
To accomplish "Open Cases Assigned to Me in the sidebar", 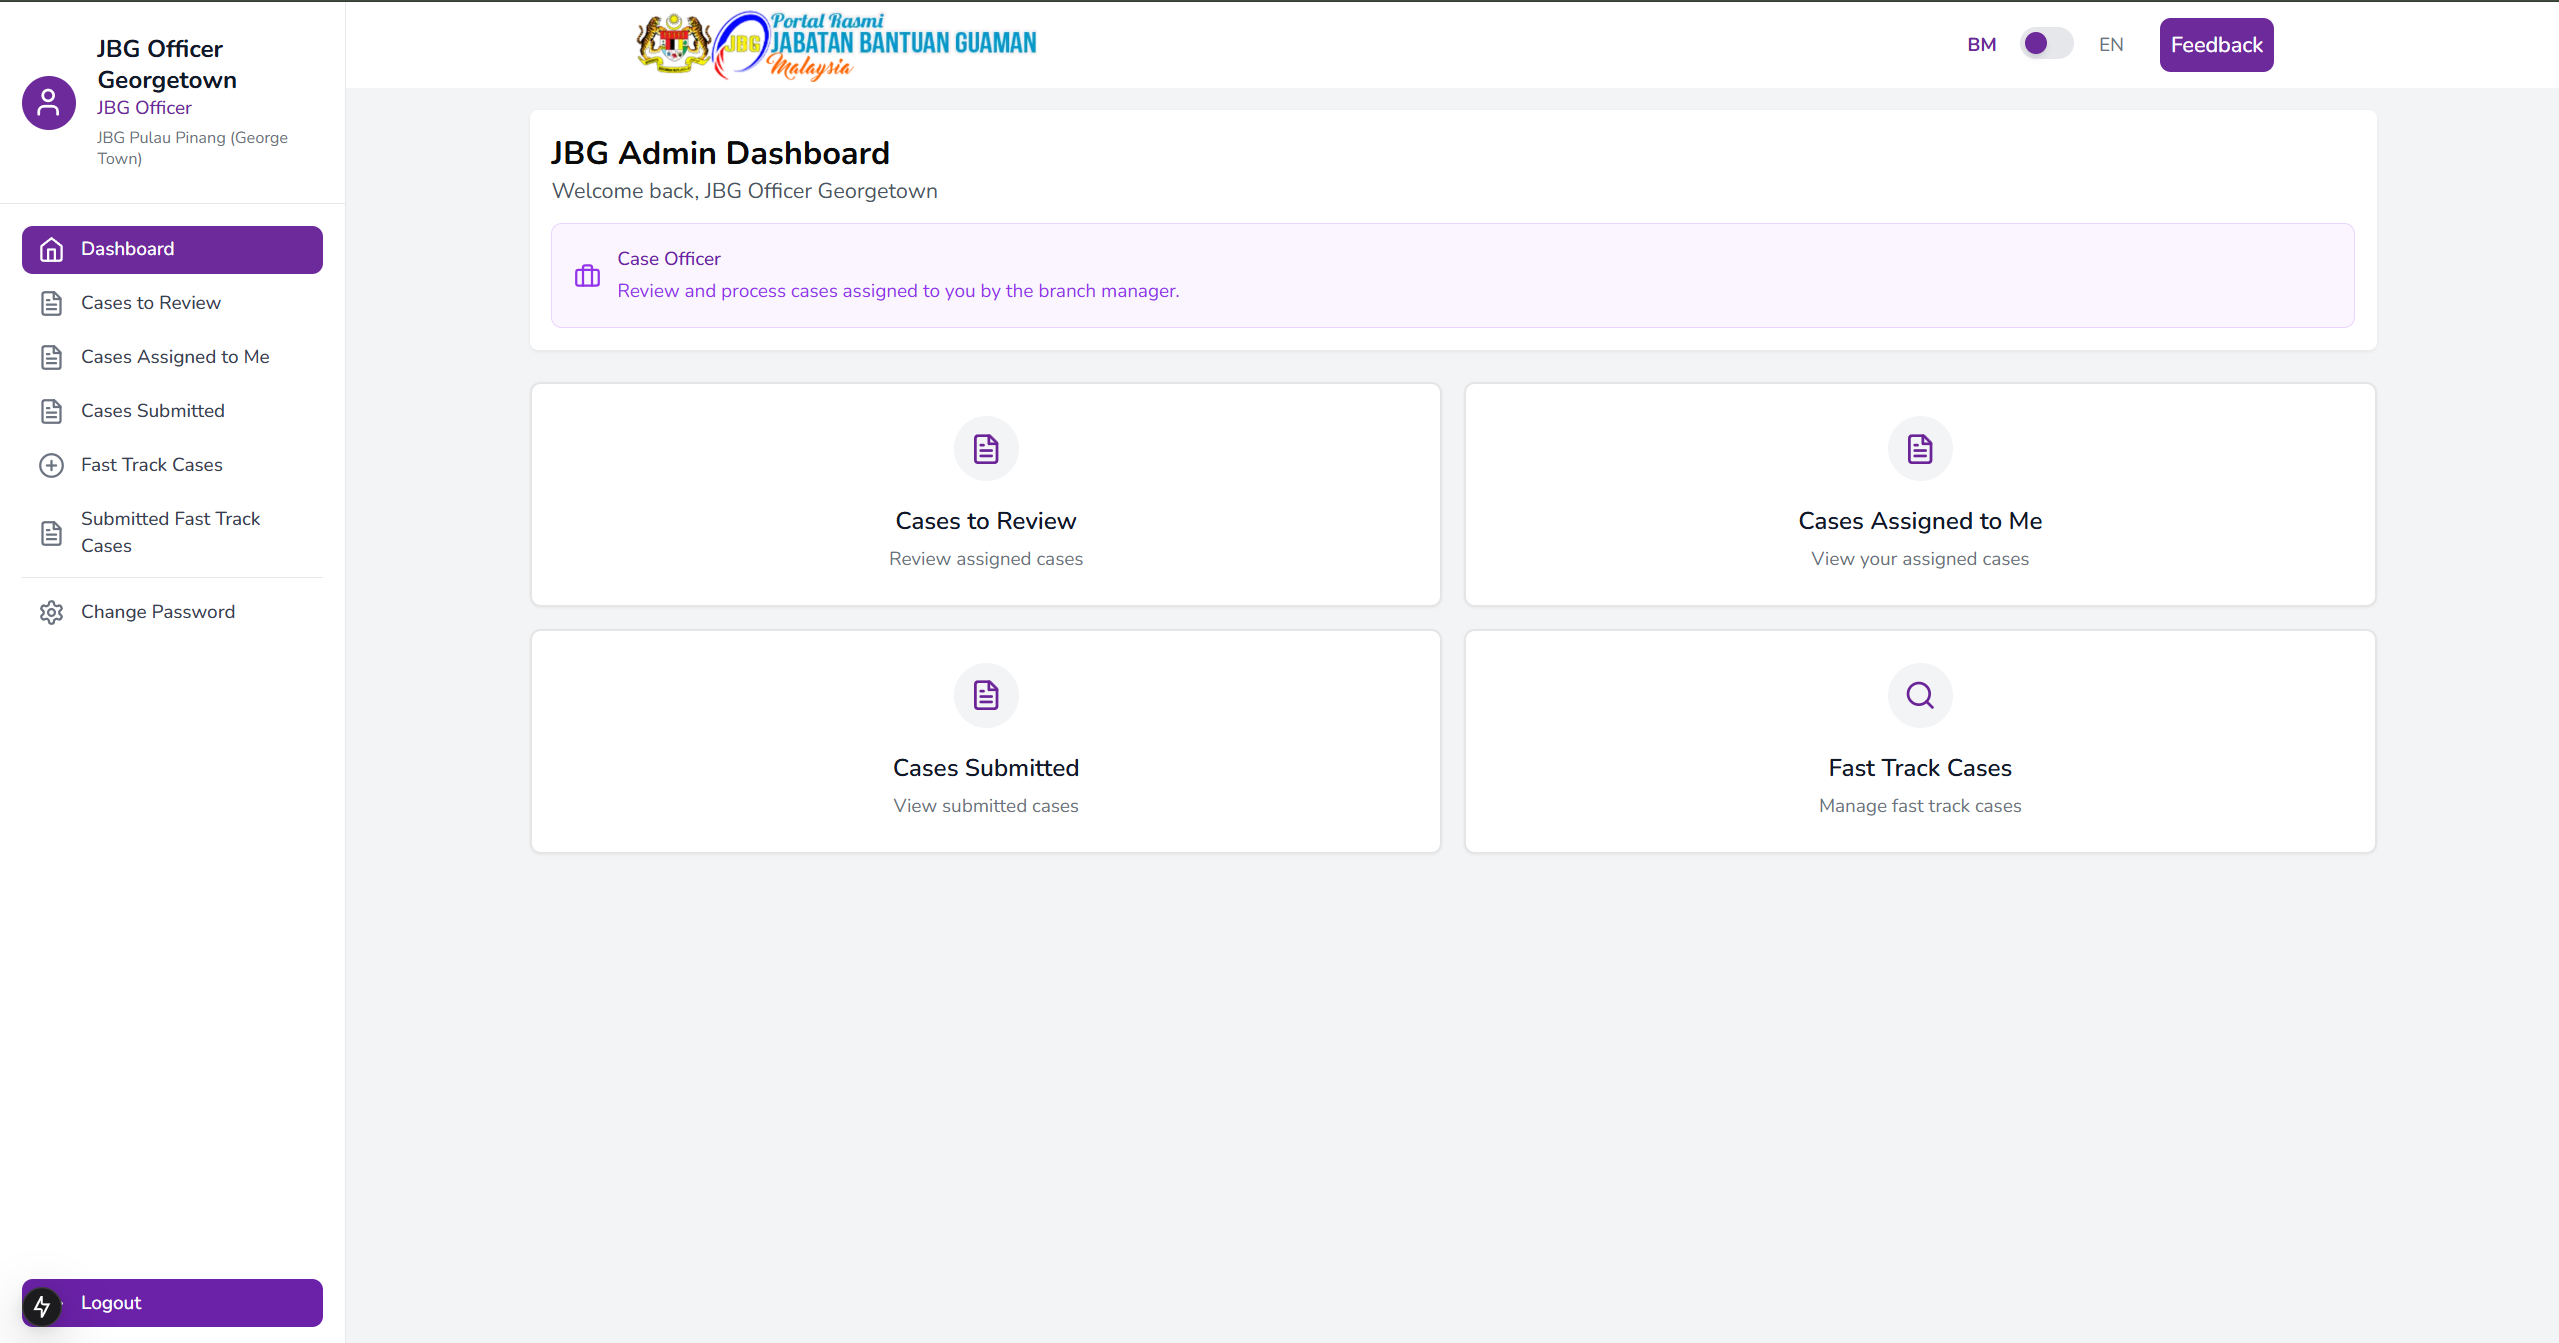I will click(x=175, y=357).
